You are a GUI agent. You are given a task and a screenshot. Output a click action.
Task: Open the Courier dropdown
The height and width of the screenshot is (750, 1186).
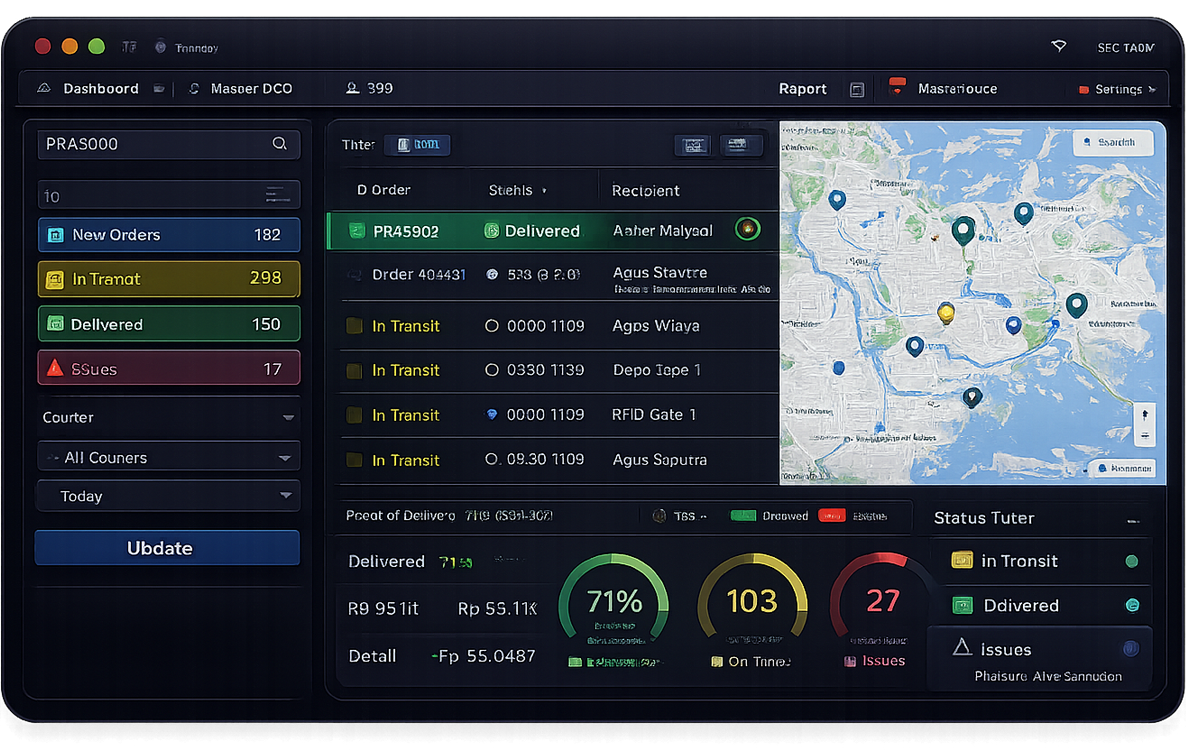pos(167,417)
